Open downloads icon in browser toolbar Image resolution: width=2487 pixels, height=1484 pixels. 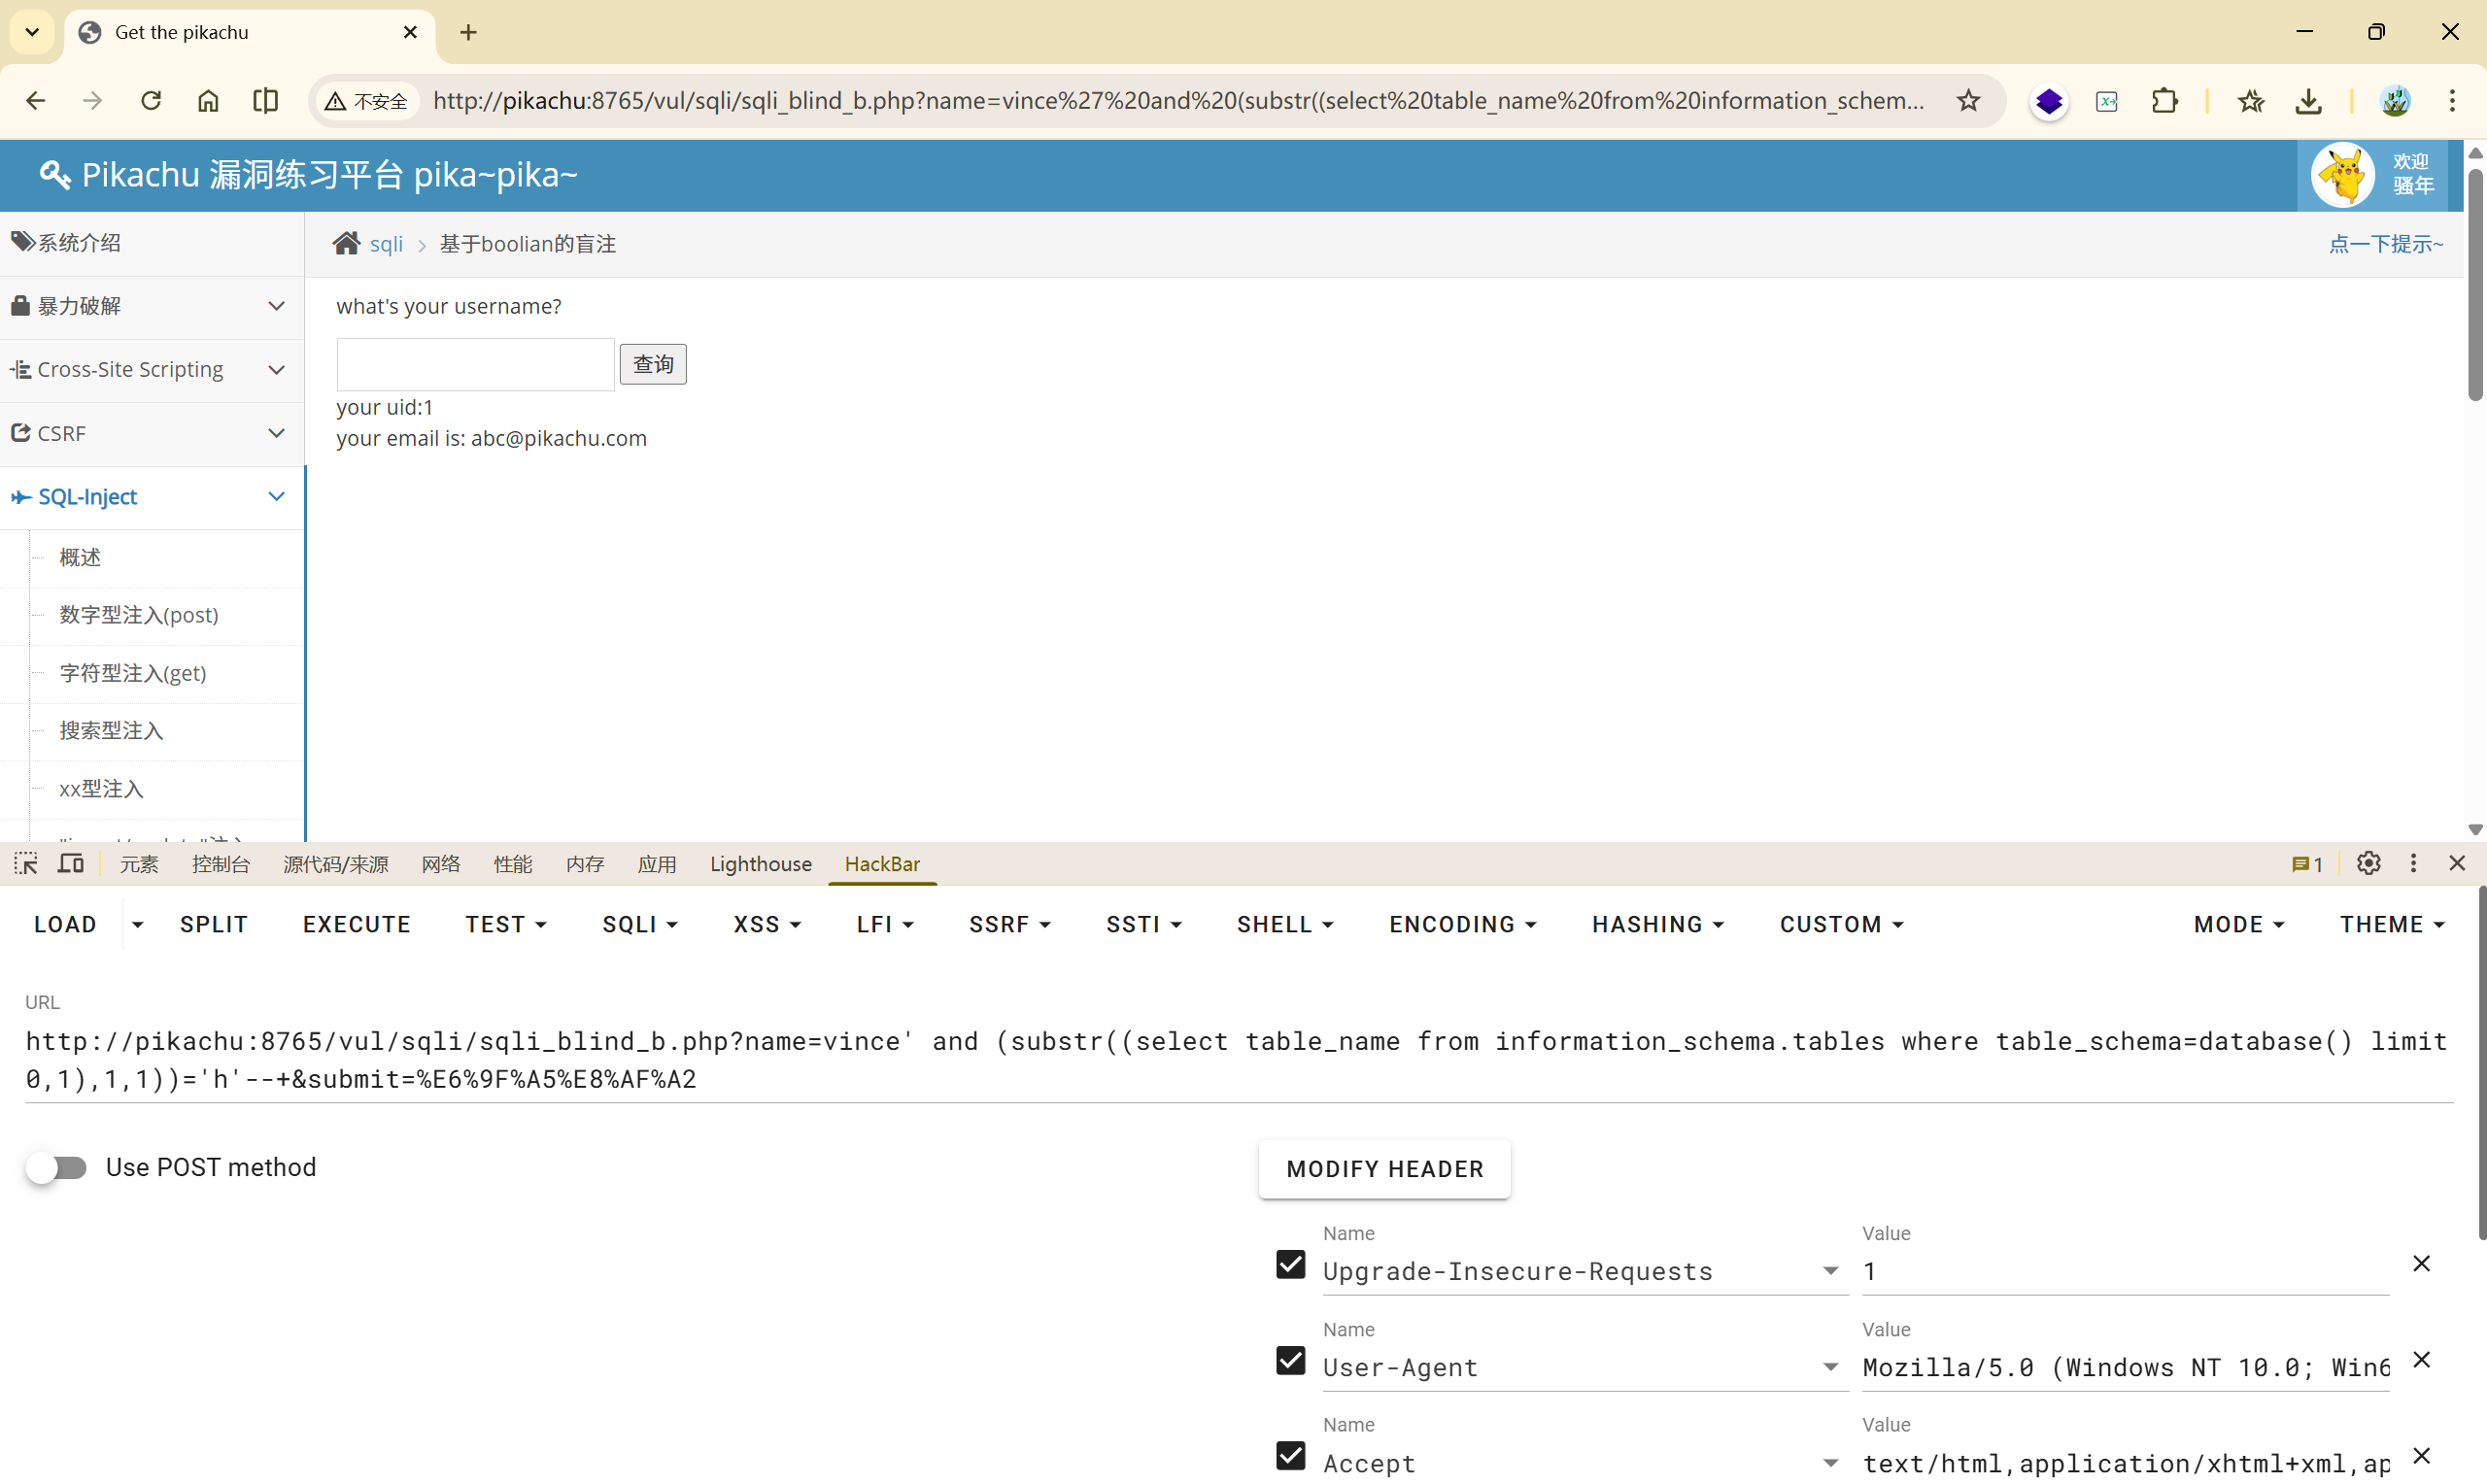(x=2307, y=101)
